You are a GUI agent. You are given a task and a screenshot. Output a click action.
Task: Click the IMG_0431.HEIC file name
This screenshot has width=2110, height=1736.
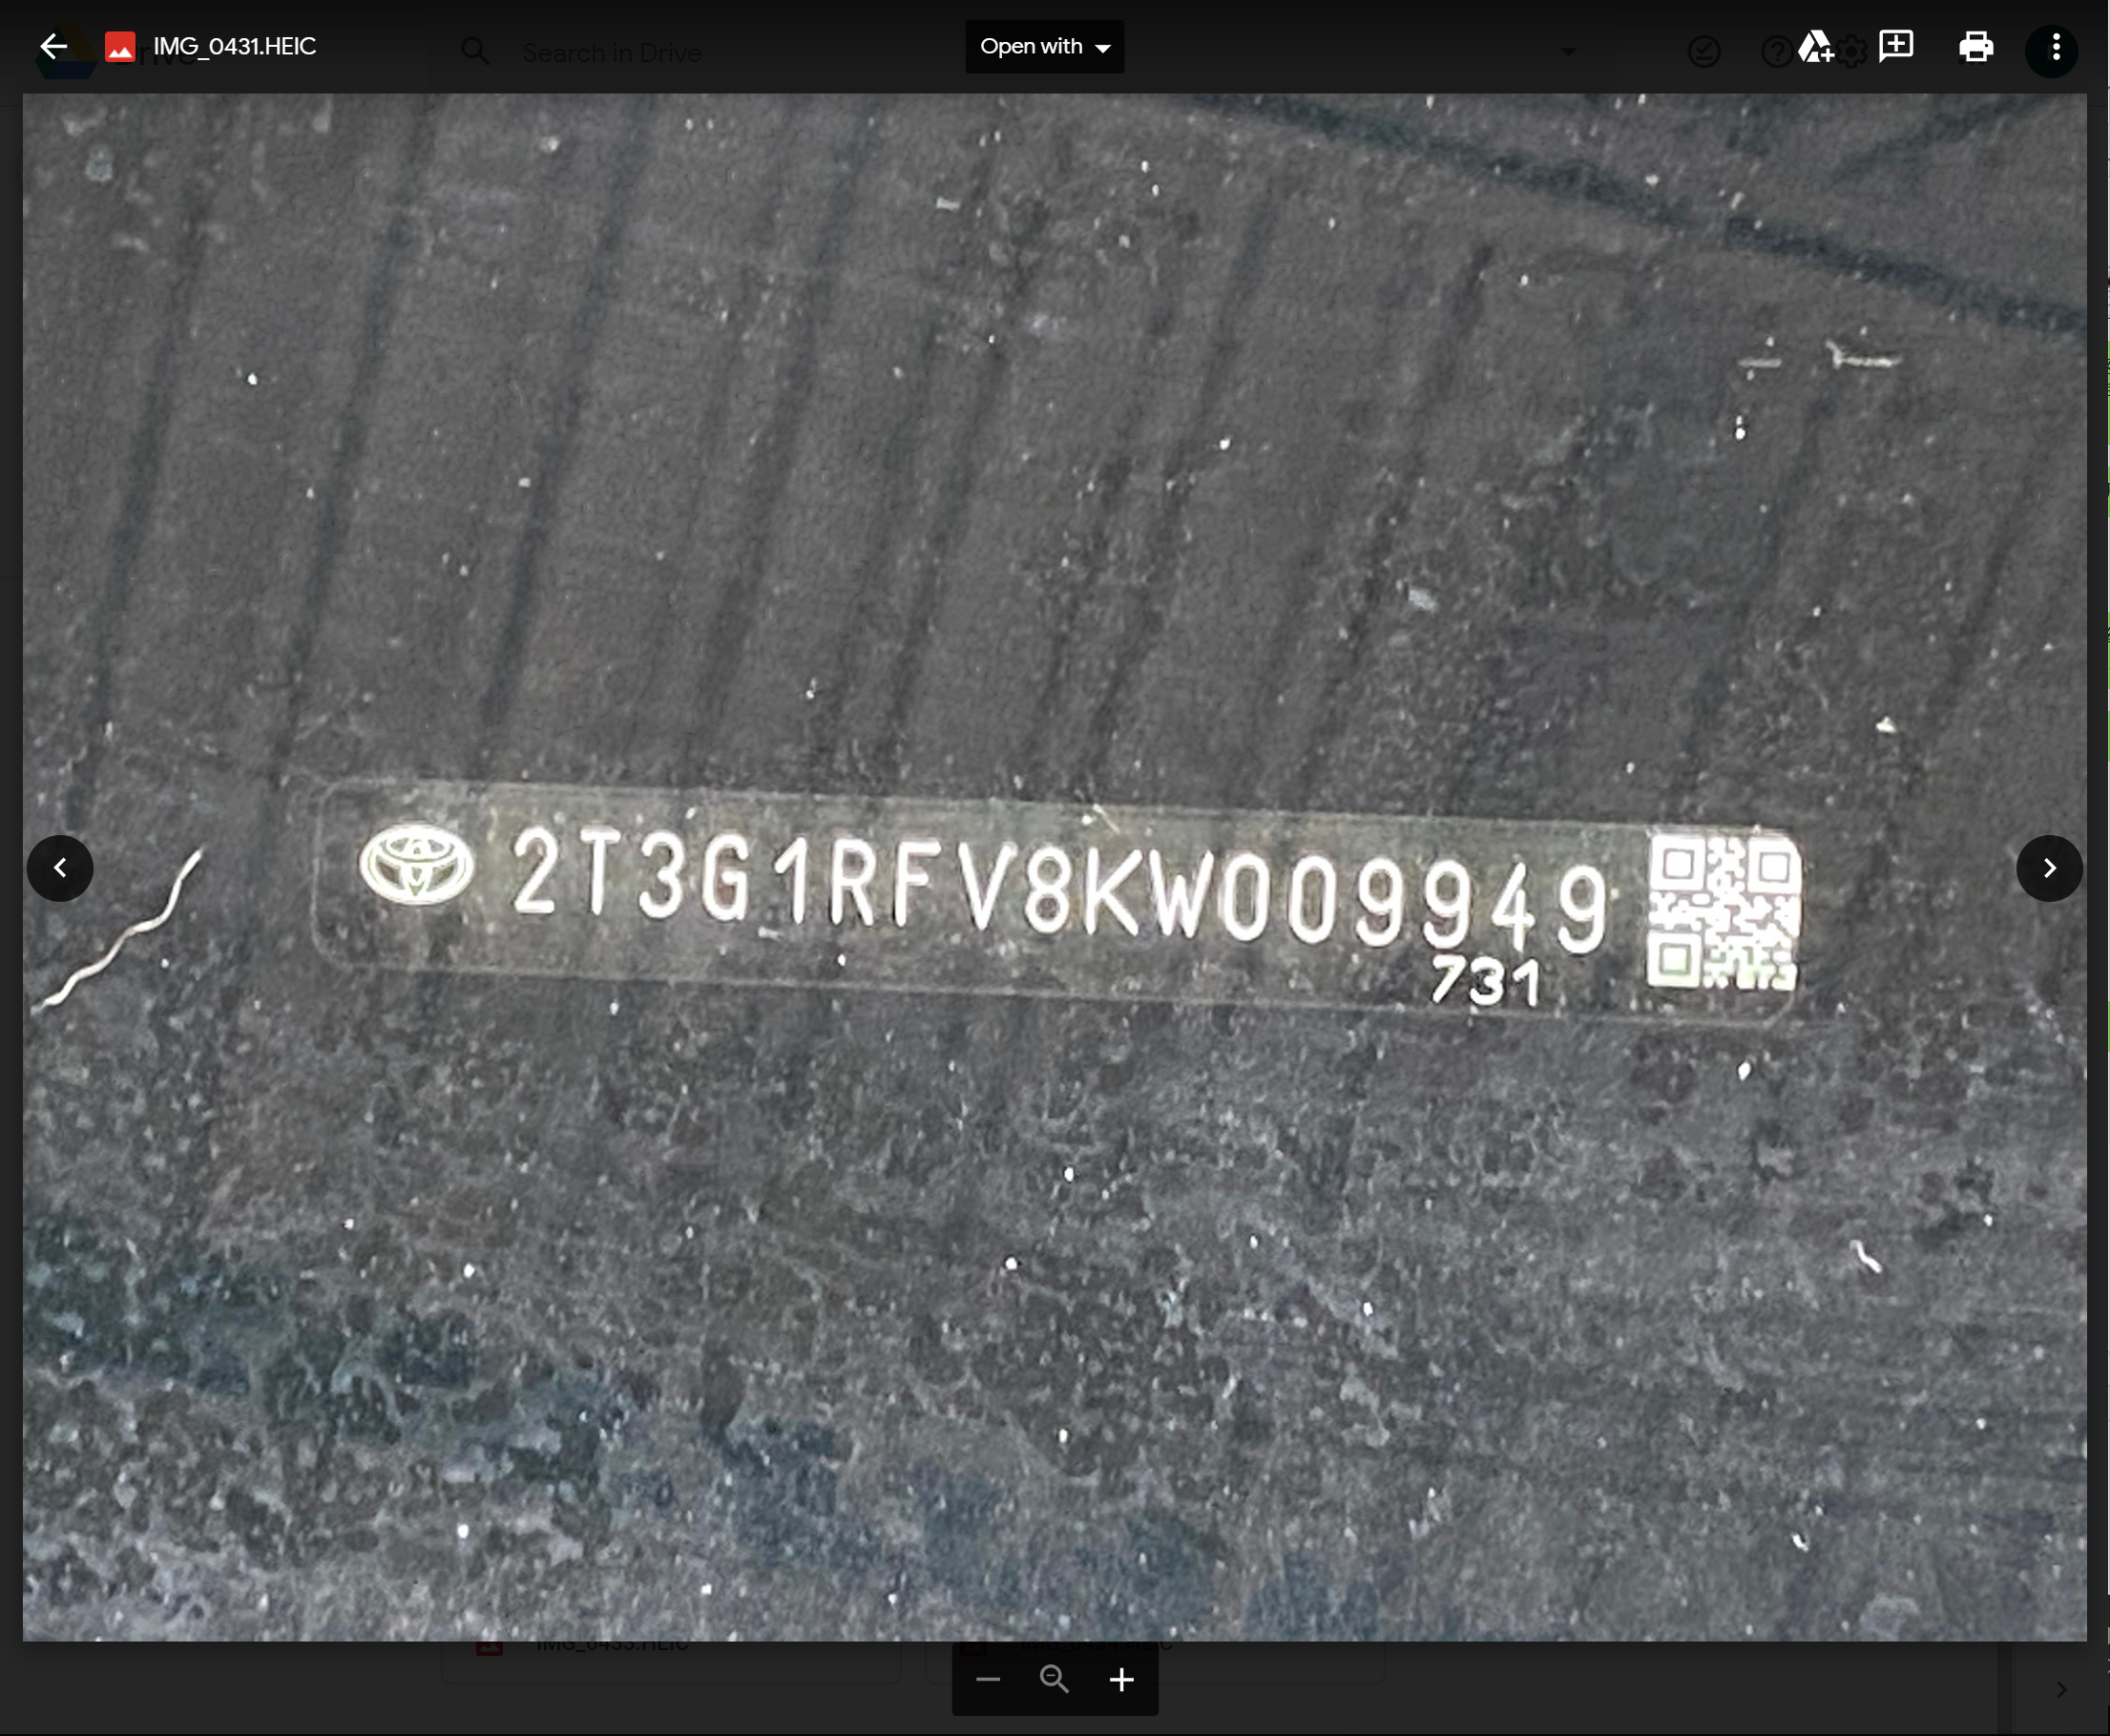234,46
